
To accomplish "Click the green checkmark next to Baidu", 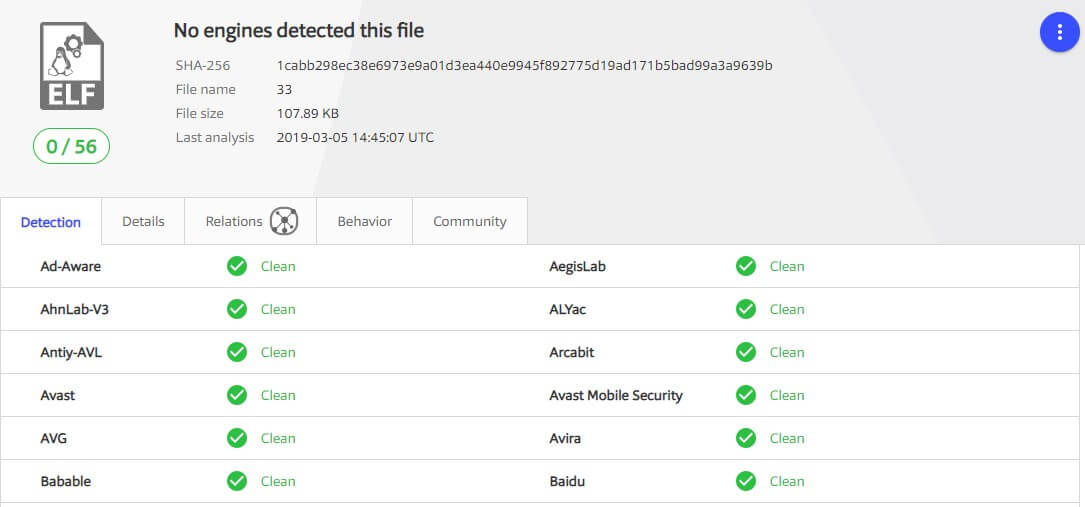I will (x=746, y=481).
